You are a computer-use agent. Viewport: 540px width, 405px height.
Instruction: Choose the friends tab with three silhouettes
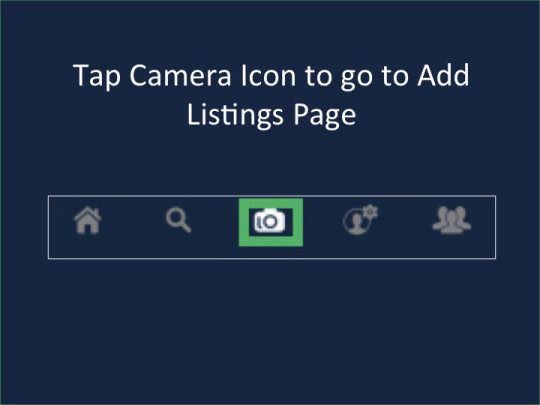[x=452, y=220]
